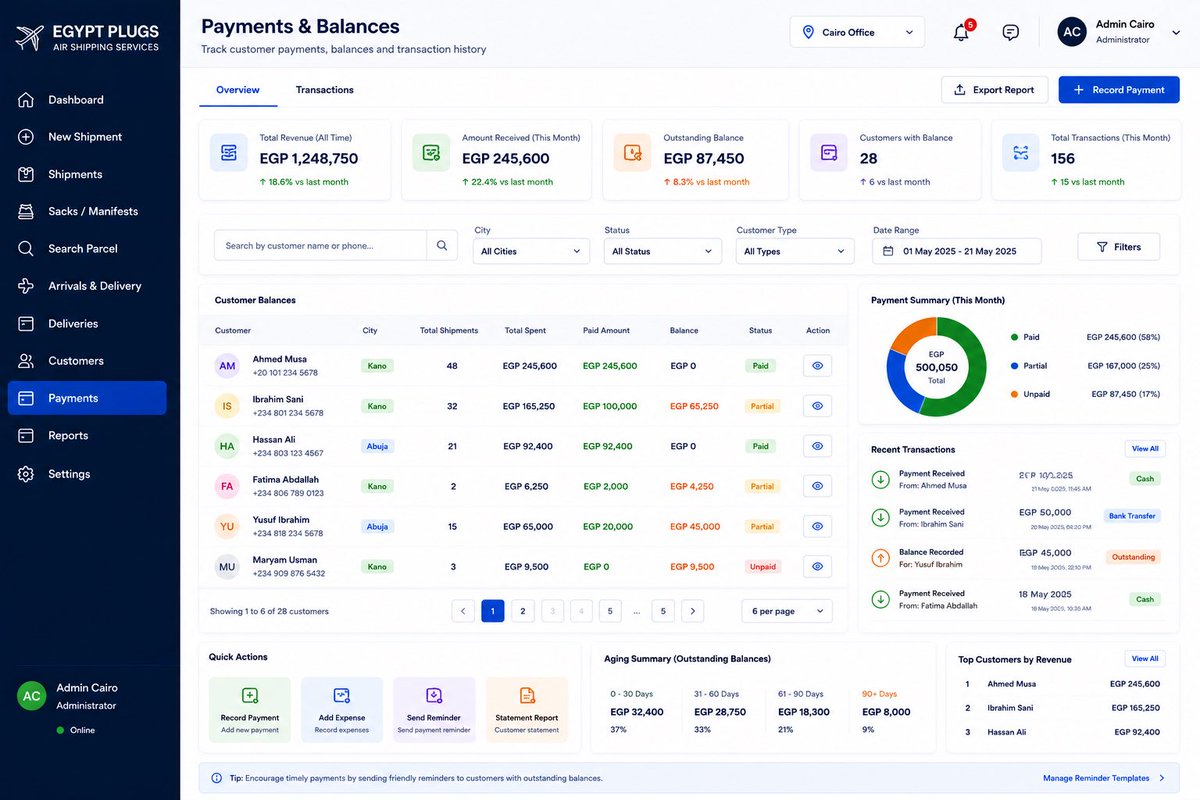Click Maryam Usman's Unpaid status badge
Viewport: 1200px width, 800px height.
(762, 566)
